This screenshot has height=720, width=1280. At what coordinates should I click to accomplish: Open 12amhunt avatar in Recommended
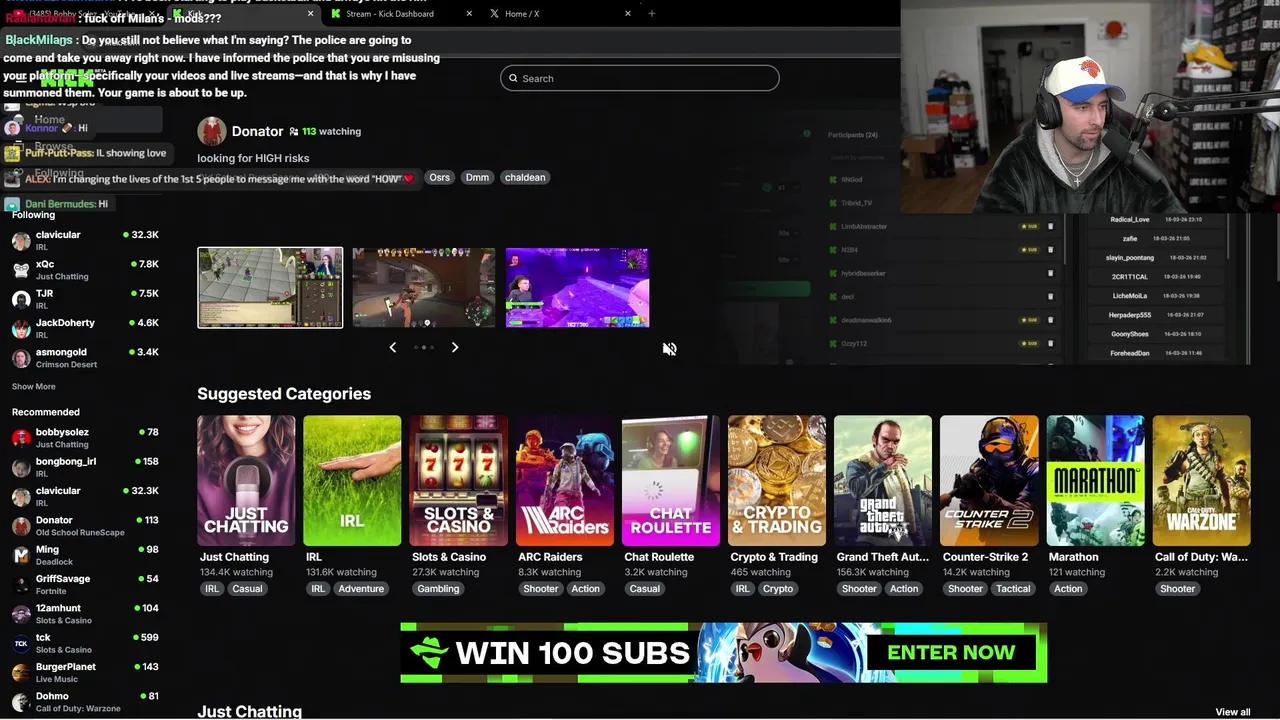pyautogui.click(x=20, y=614)
